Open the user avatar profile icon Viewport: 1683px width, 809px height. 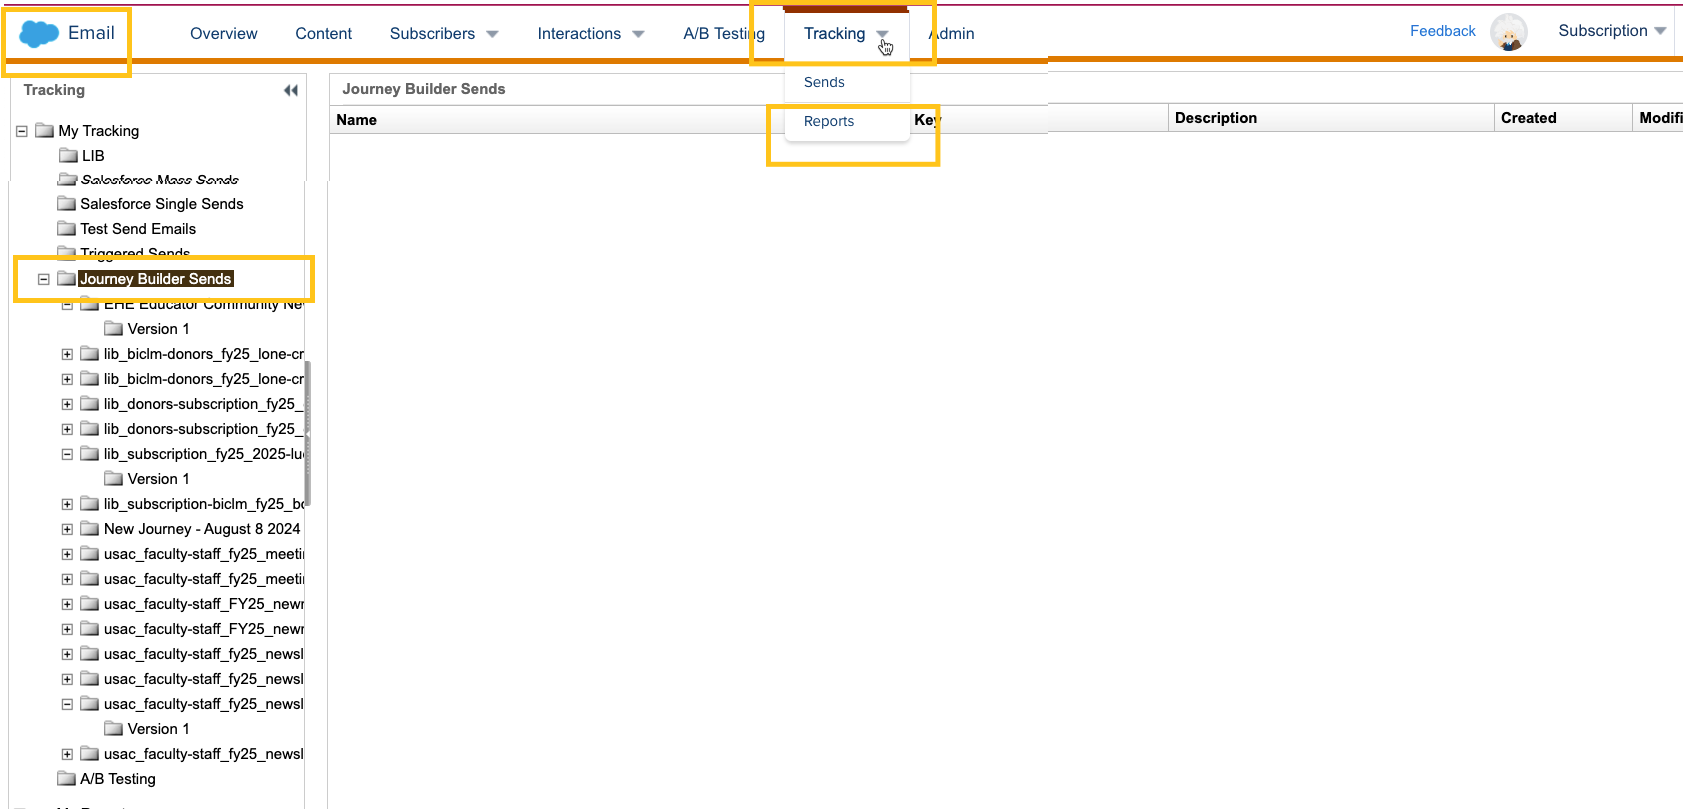point(1508,32)
